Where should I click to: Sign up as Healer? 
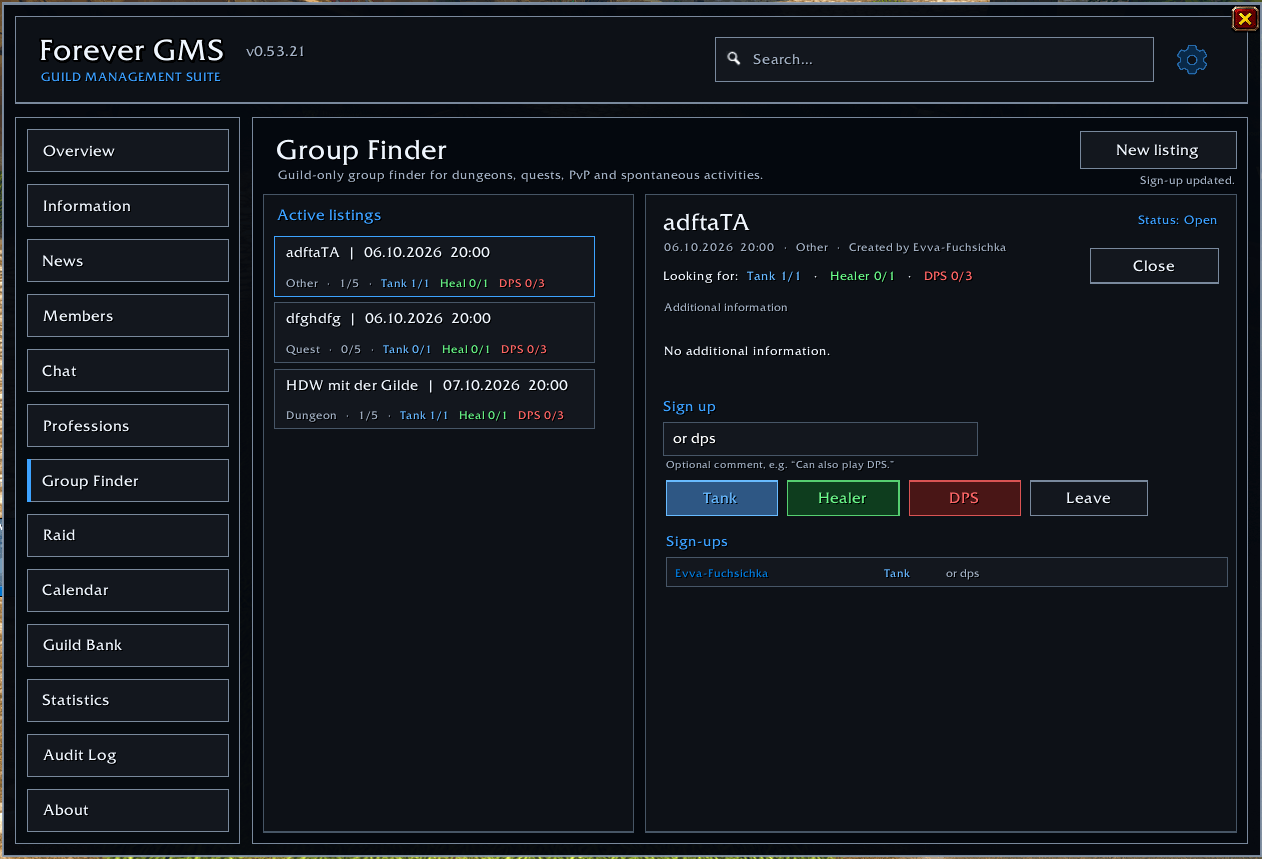tap(843, 498)
